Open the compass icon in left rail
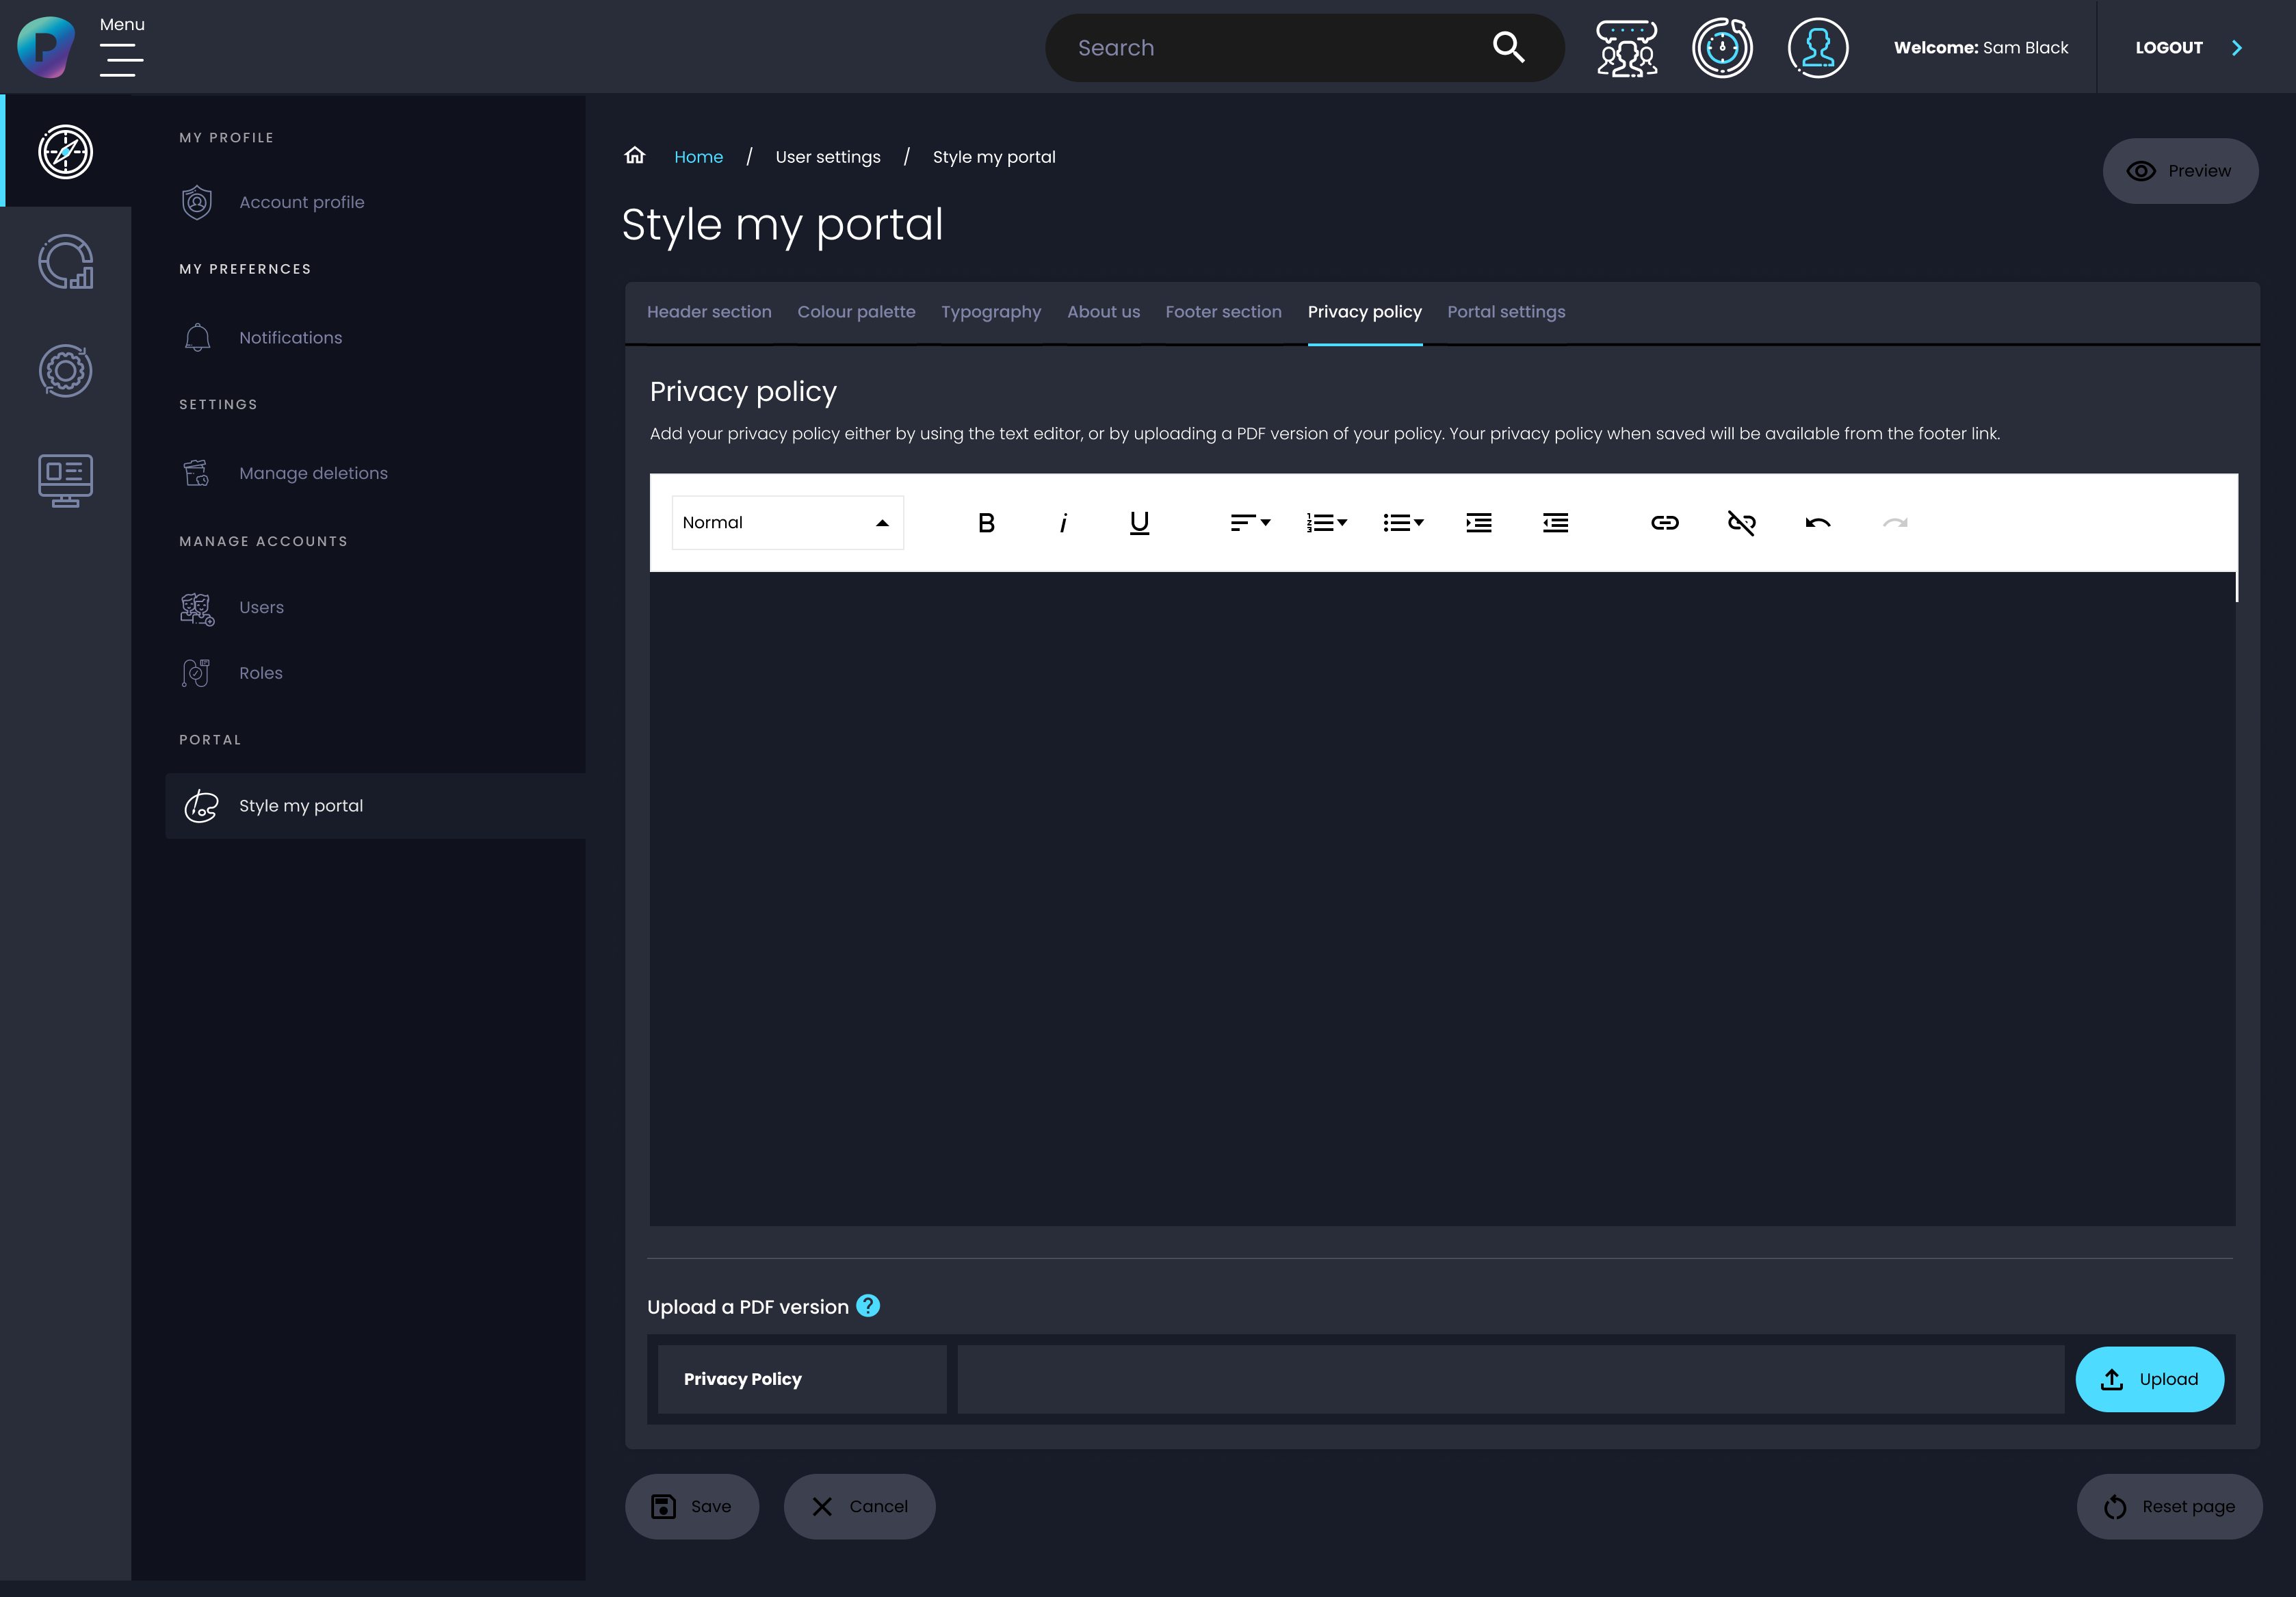This screenshot has width=2296, height=1597. pyautogui.click(x=66, y=152)
